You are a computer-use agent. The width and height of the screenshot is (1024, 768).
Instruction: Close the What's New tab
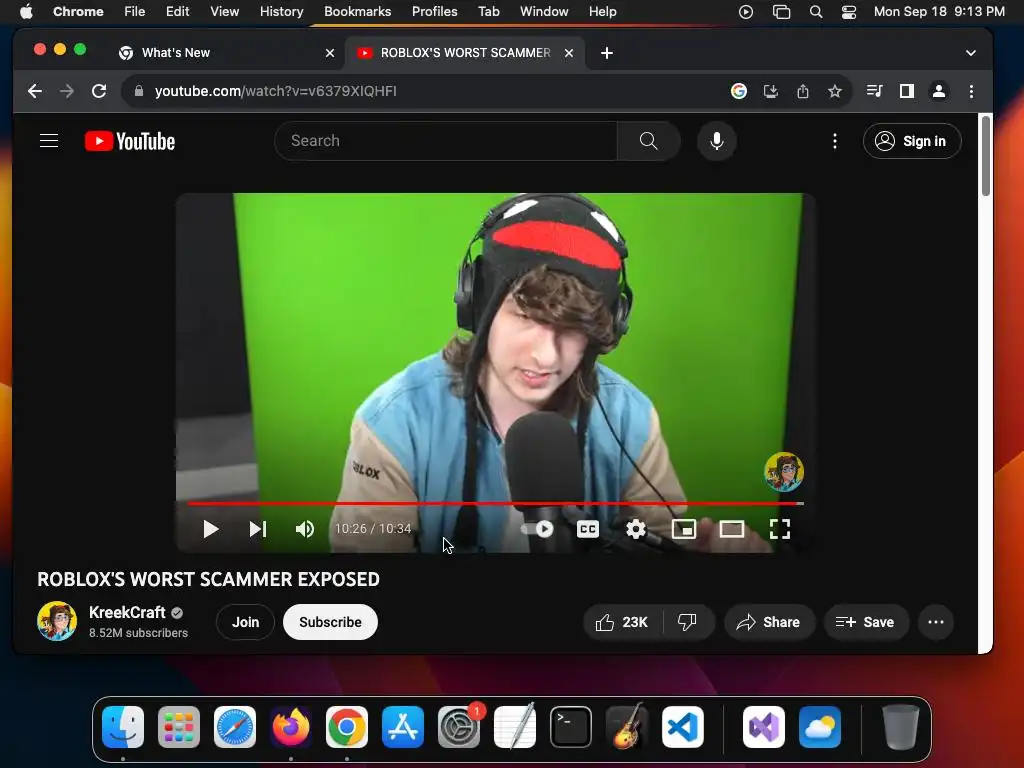point(330,53)
